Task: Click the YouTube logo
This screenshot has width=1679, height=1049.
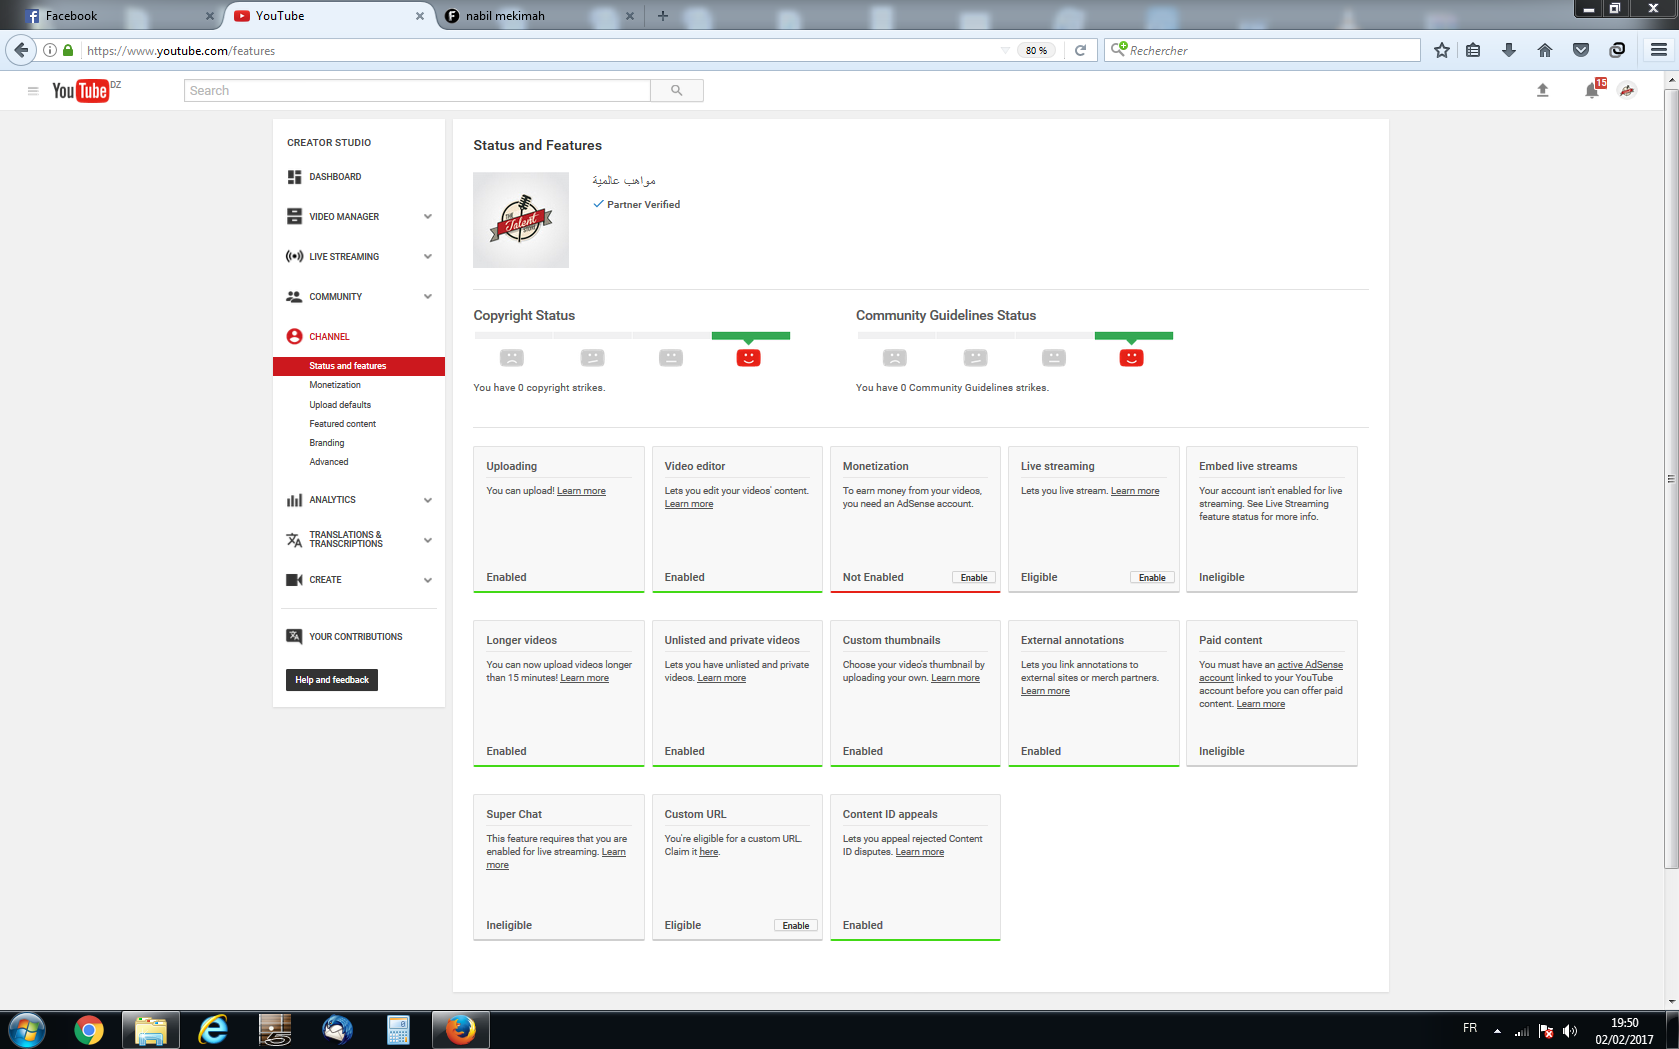Action: [x=81, y=91]
